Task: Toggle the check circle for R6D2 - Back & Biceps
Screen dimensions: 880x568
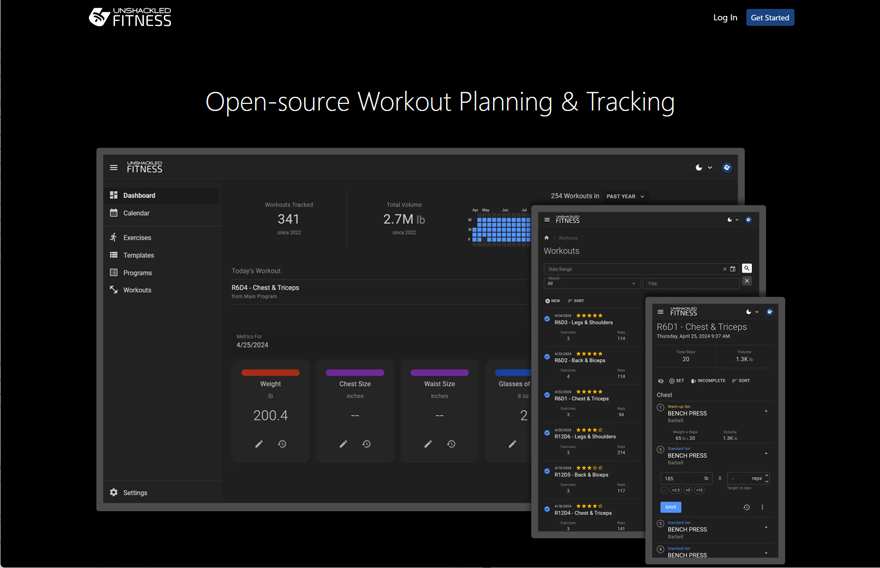Action: tap(547, 357)
